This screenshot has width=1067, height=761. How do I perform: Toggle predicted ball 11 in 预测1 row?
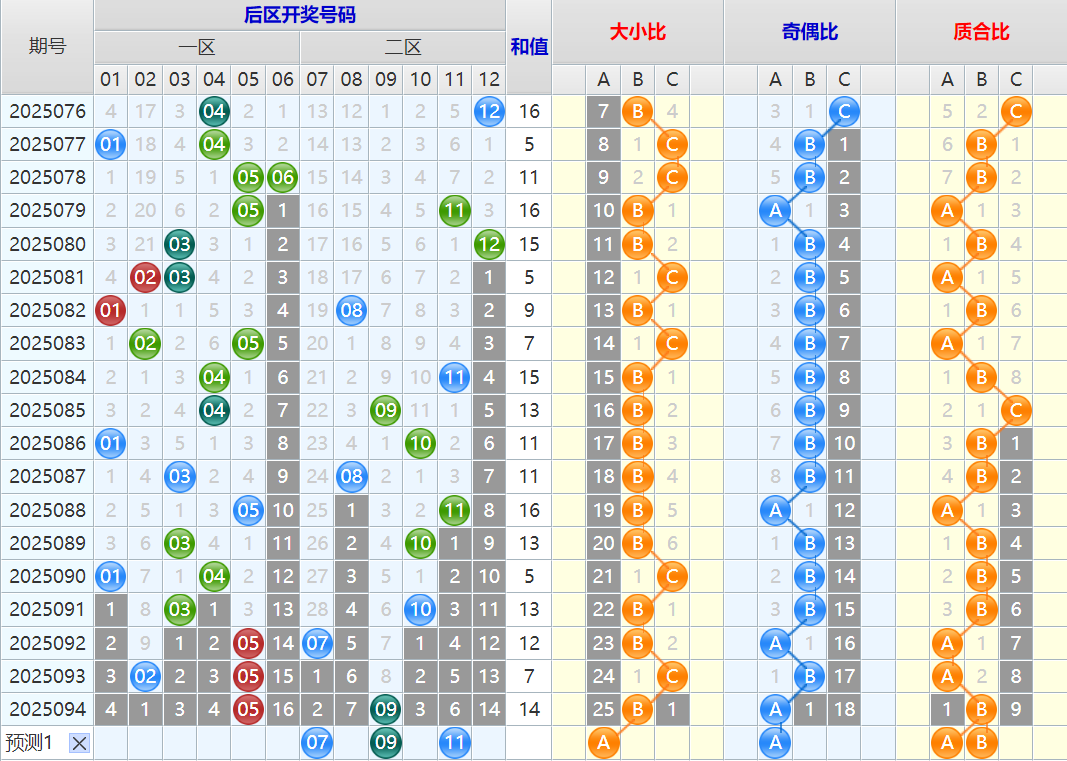click(455, 743)
